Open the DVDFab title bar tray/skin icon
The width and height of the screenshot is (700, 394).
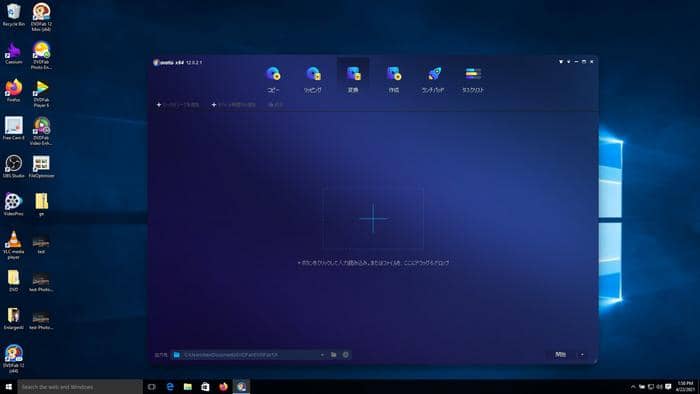point(561,62)
